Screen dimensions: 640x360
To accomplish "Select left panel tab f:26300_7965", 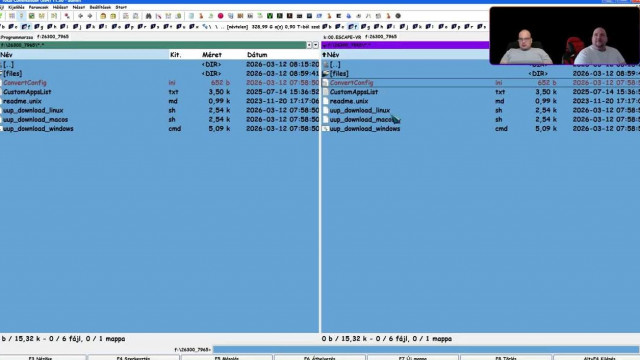I will [53, 37].
